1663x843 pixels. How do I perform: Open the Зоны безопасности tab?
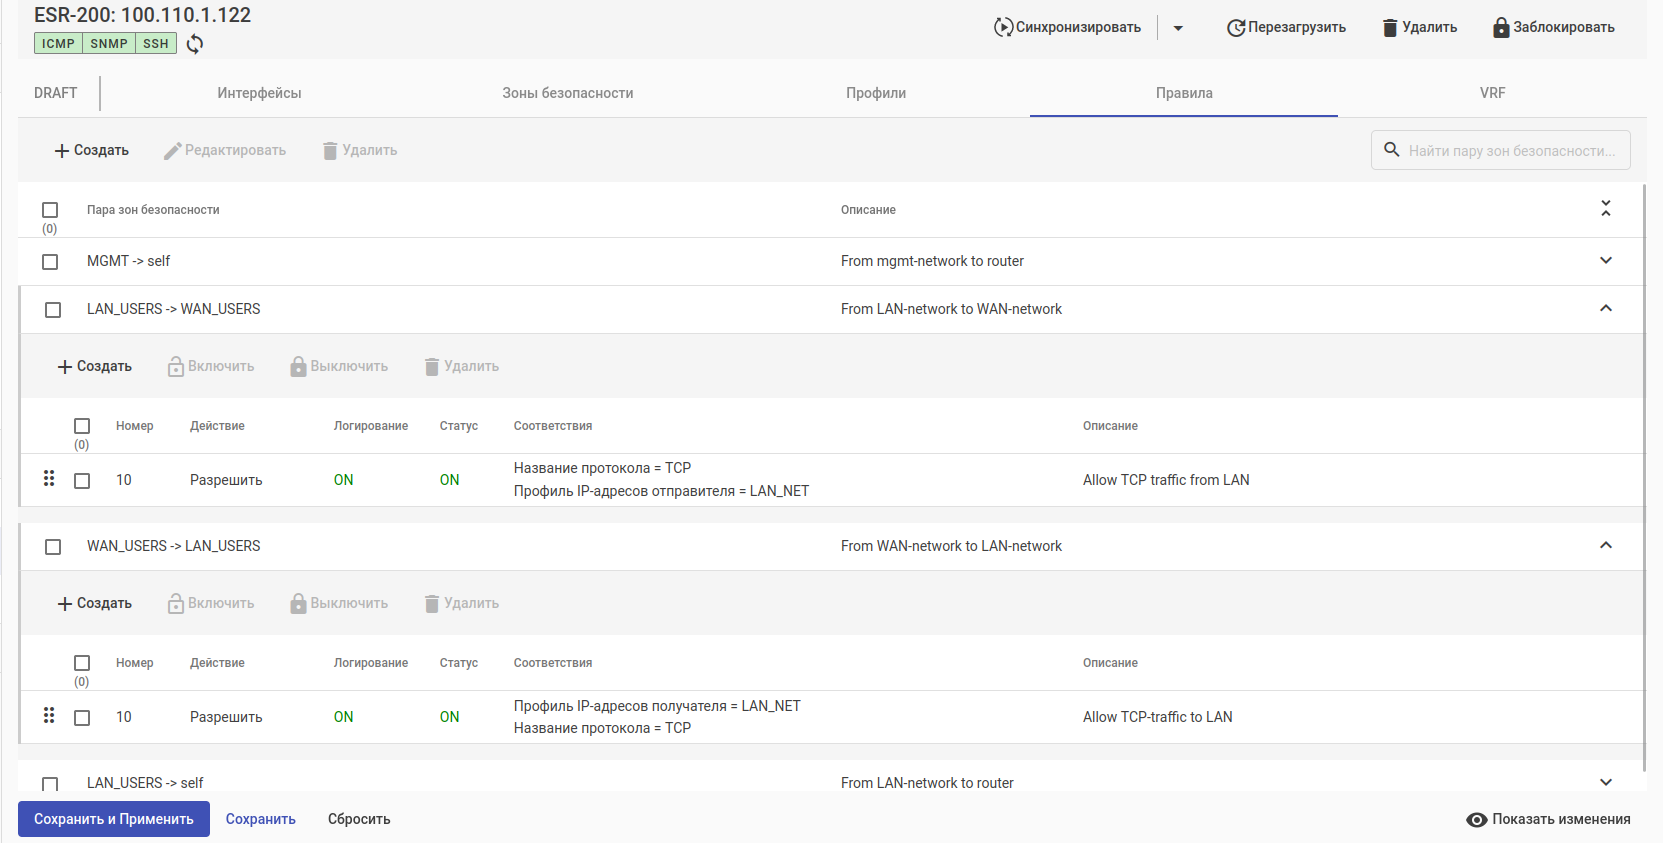pyautogui.click(x=567, y=93)
